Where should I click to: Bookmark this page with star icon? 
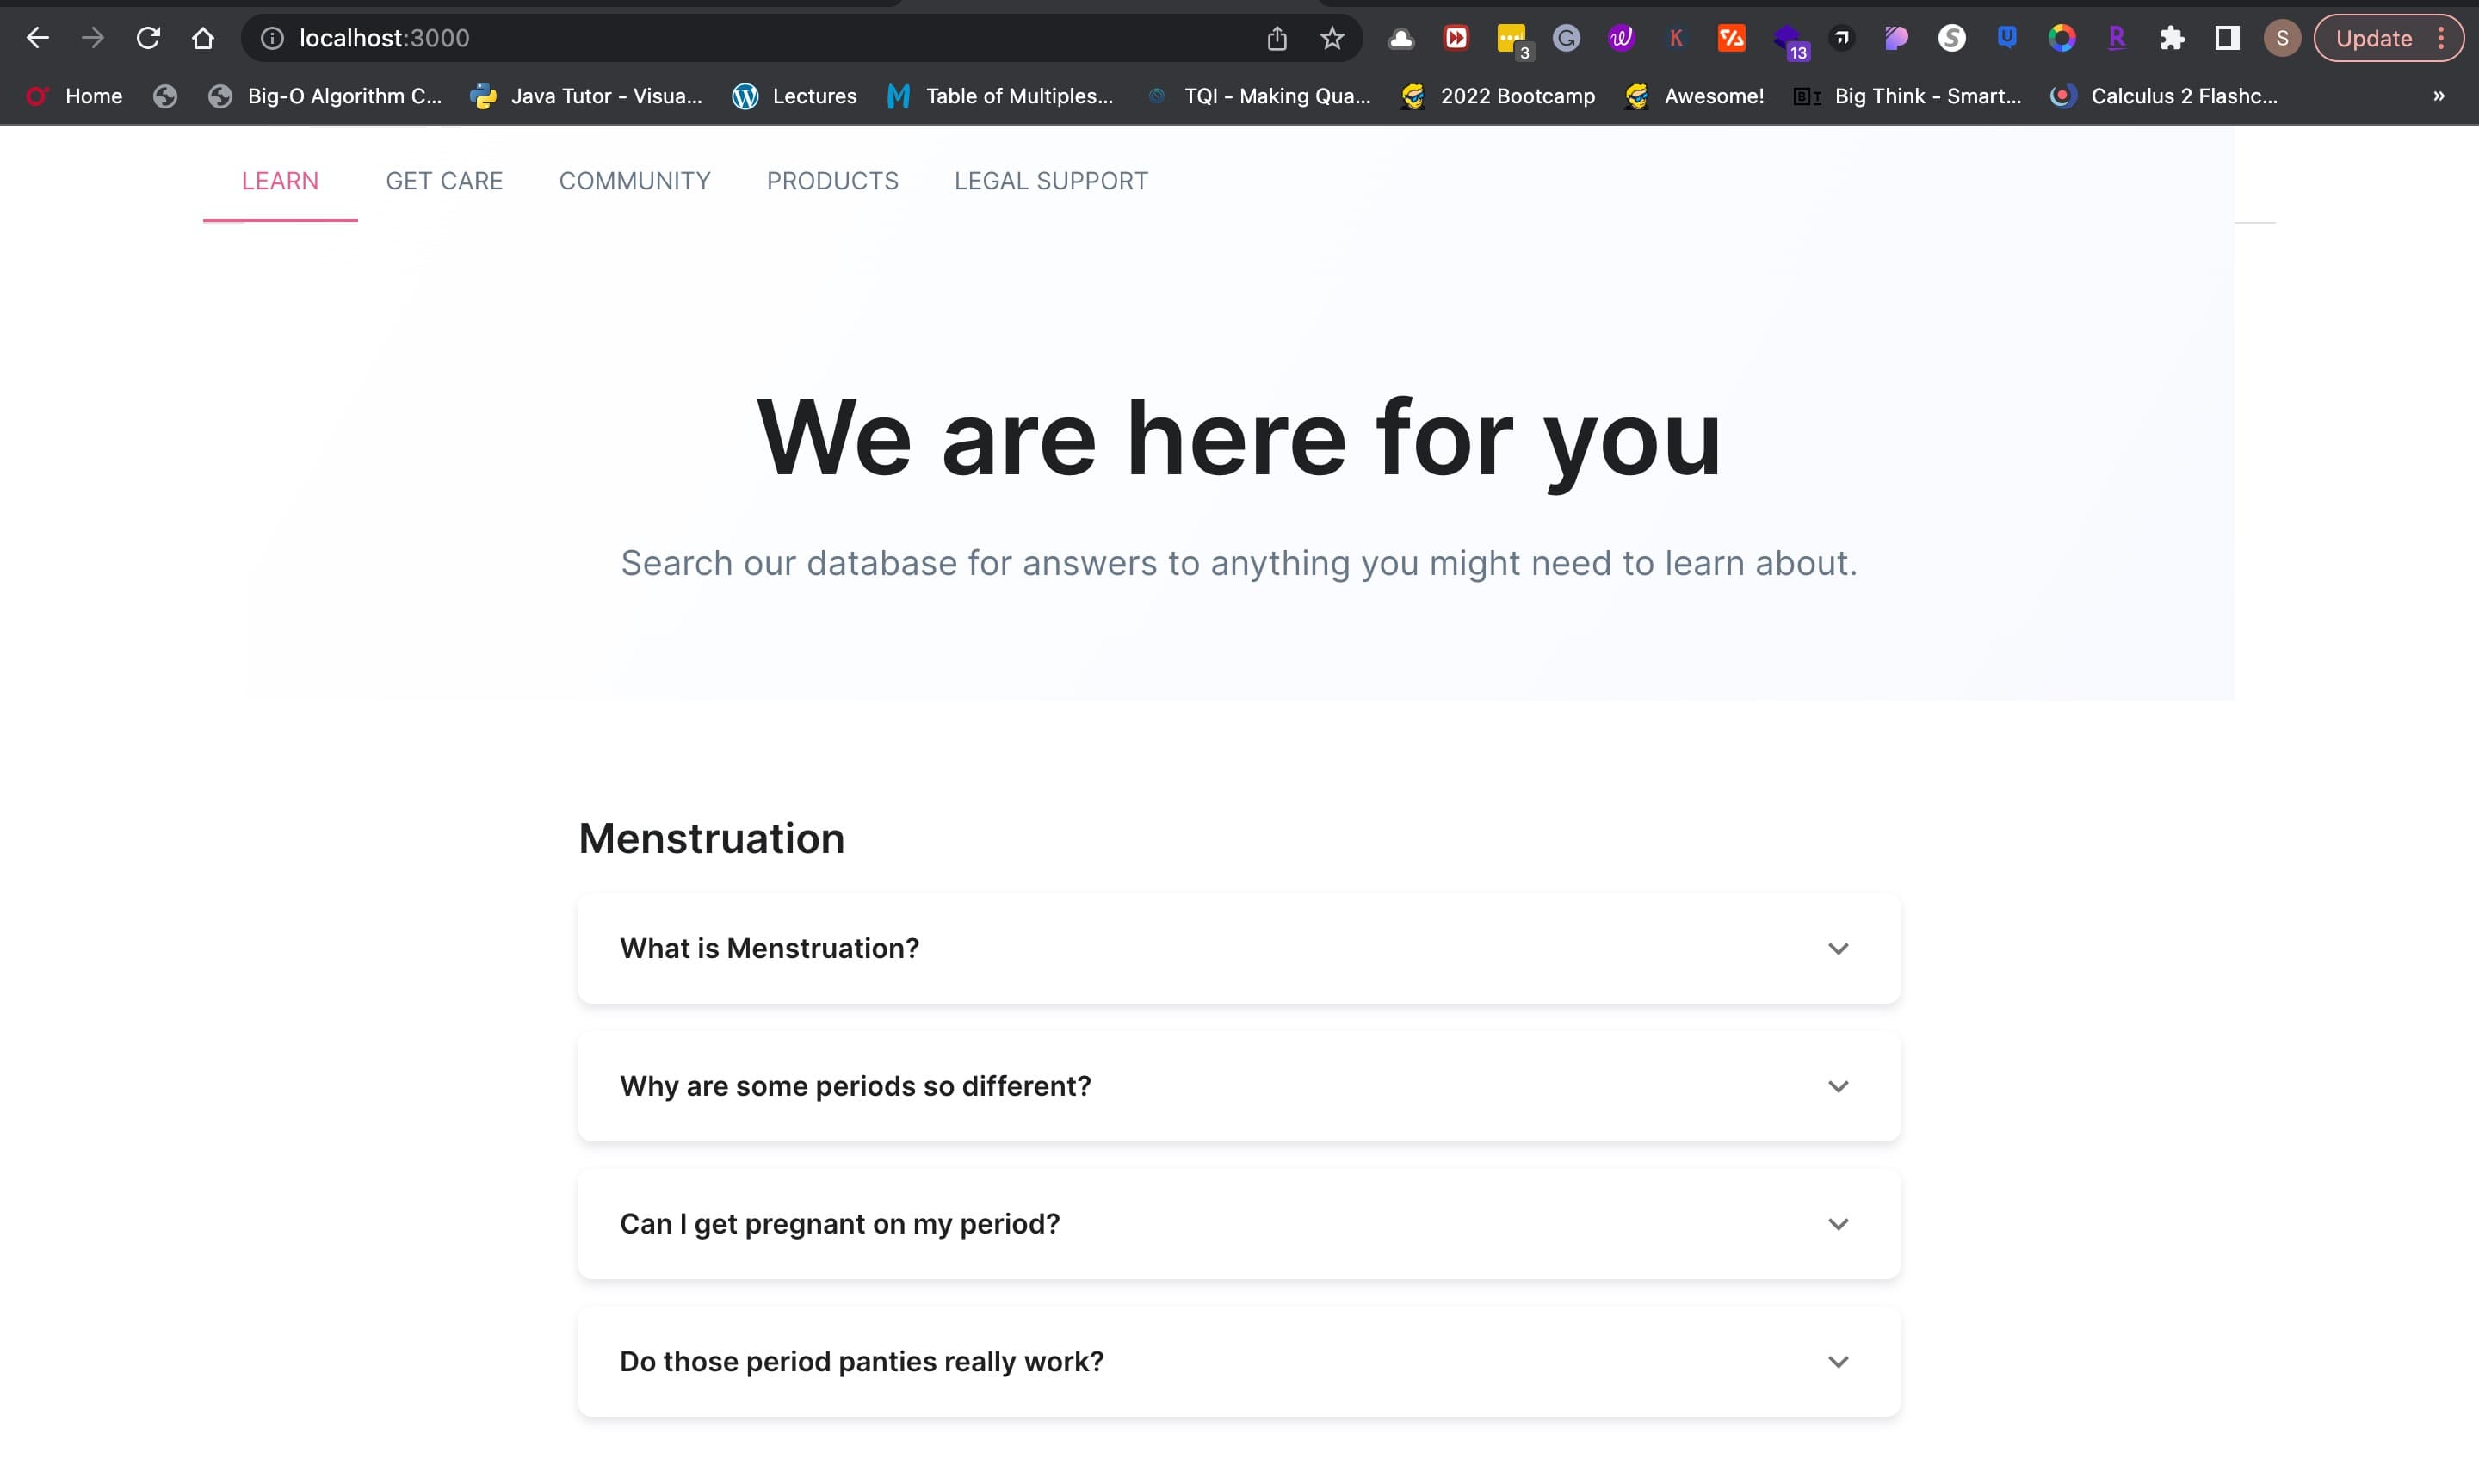tap(1331, 38)
